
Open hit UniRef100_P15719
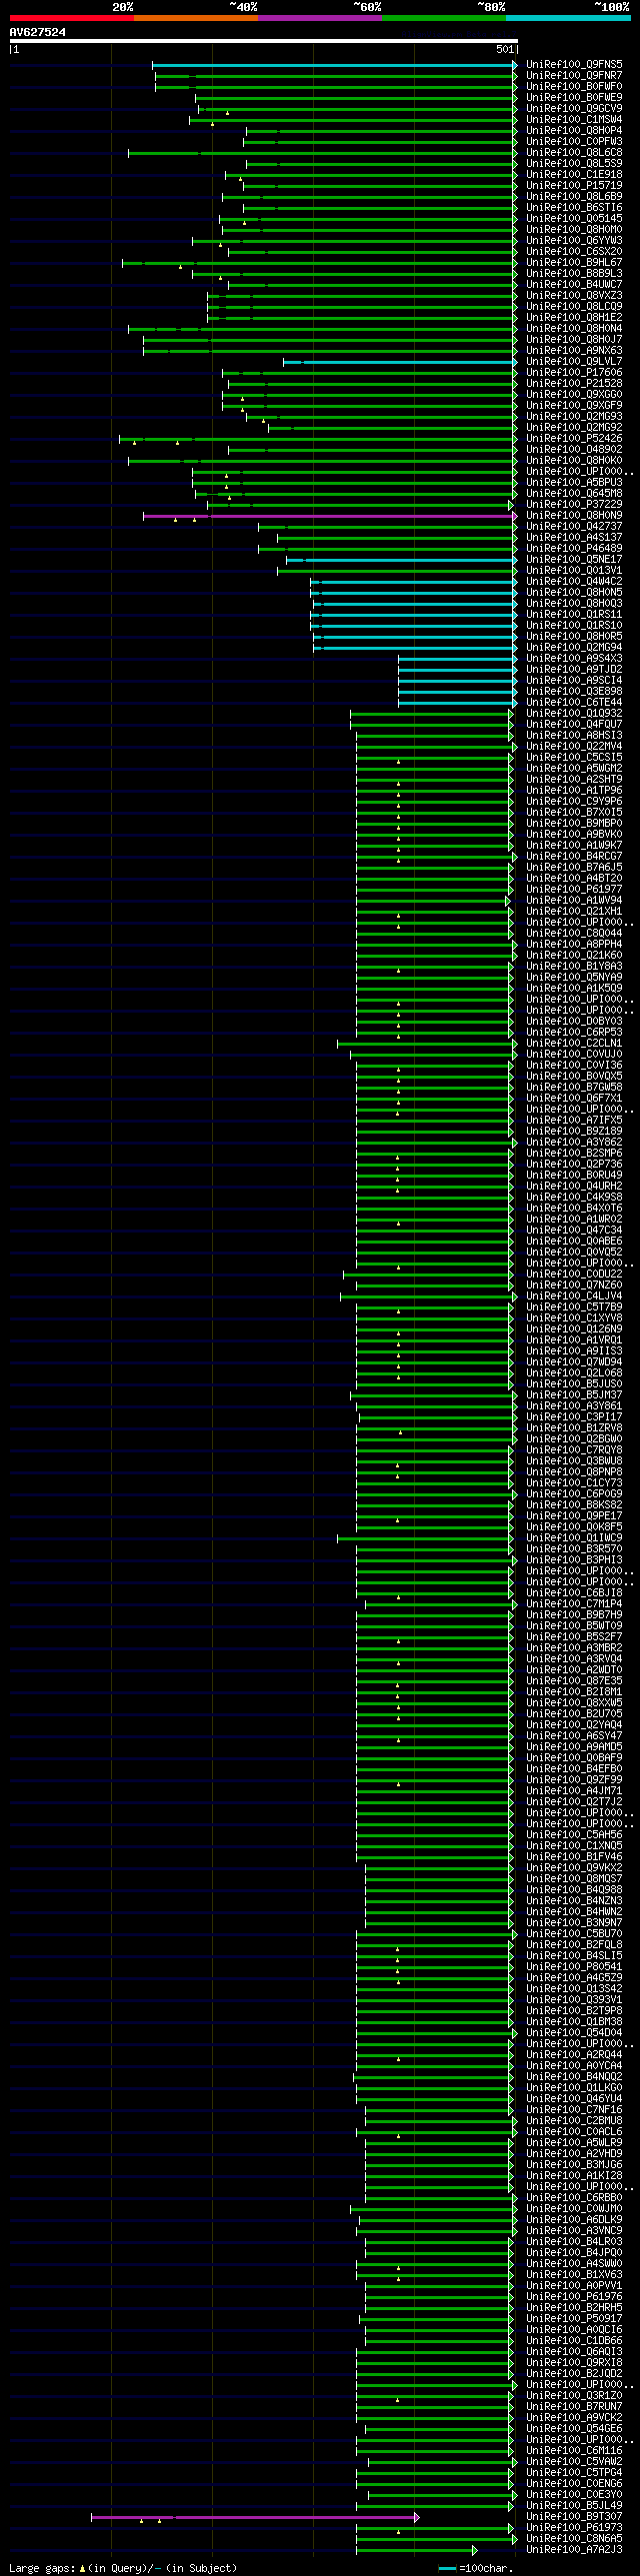point(574,186)
